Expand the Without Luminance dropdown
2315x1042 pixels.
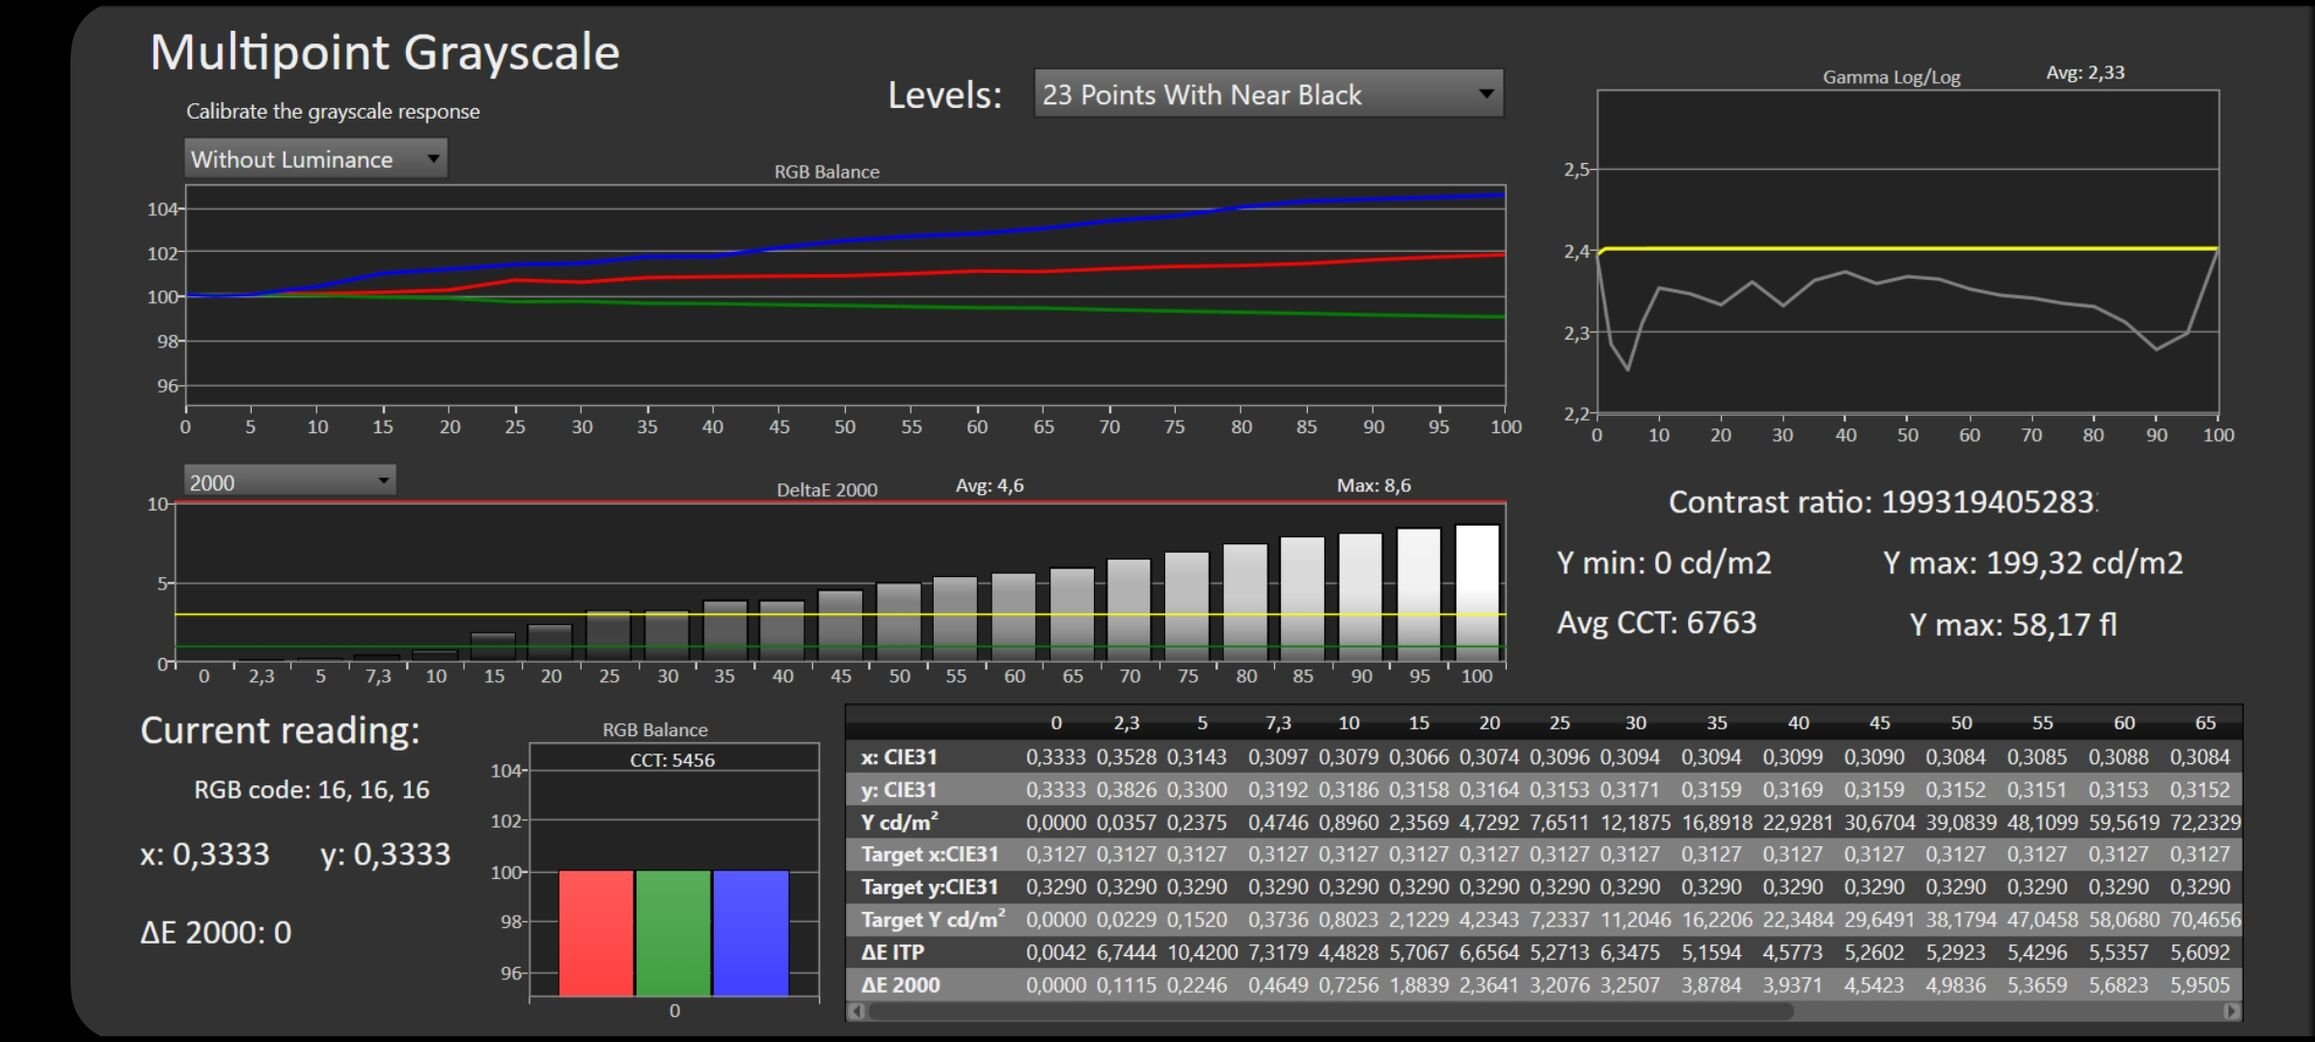click(x=315, y=159)
